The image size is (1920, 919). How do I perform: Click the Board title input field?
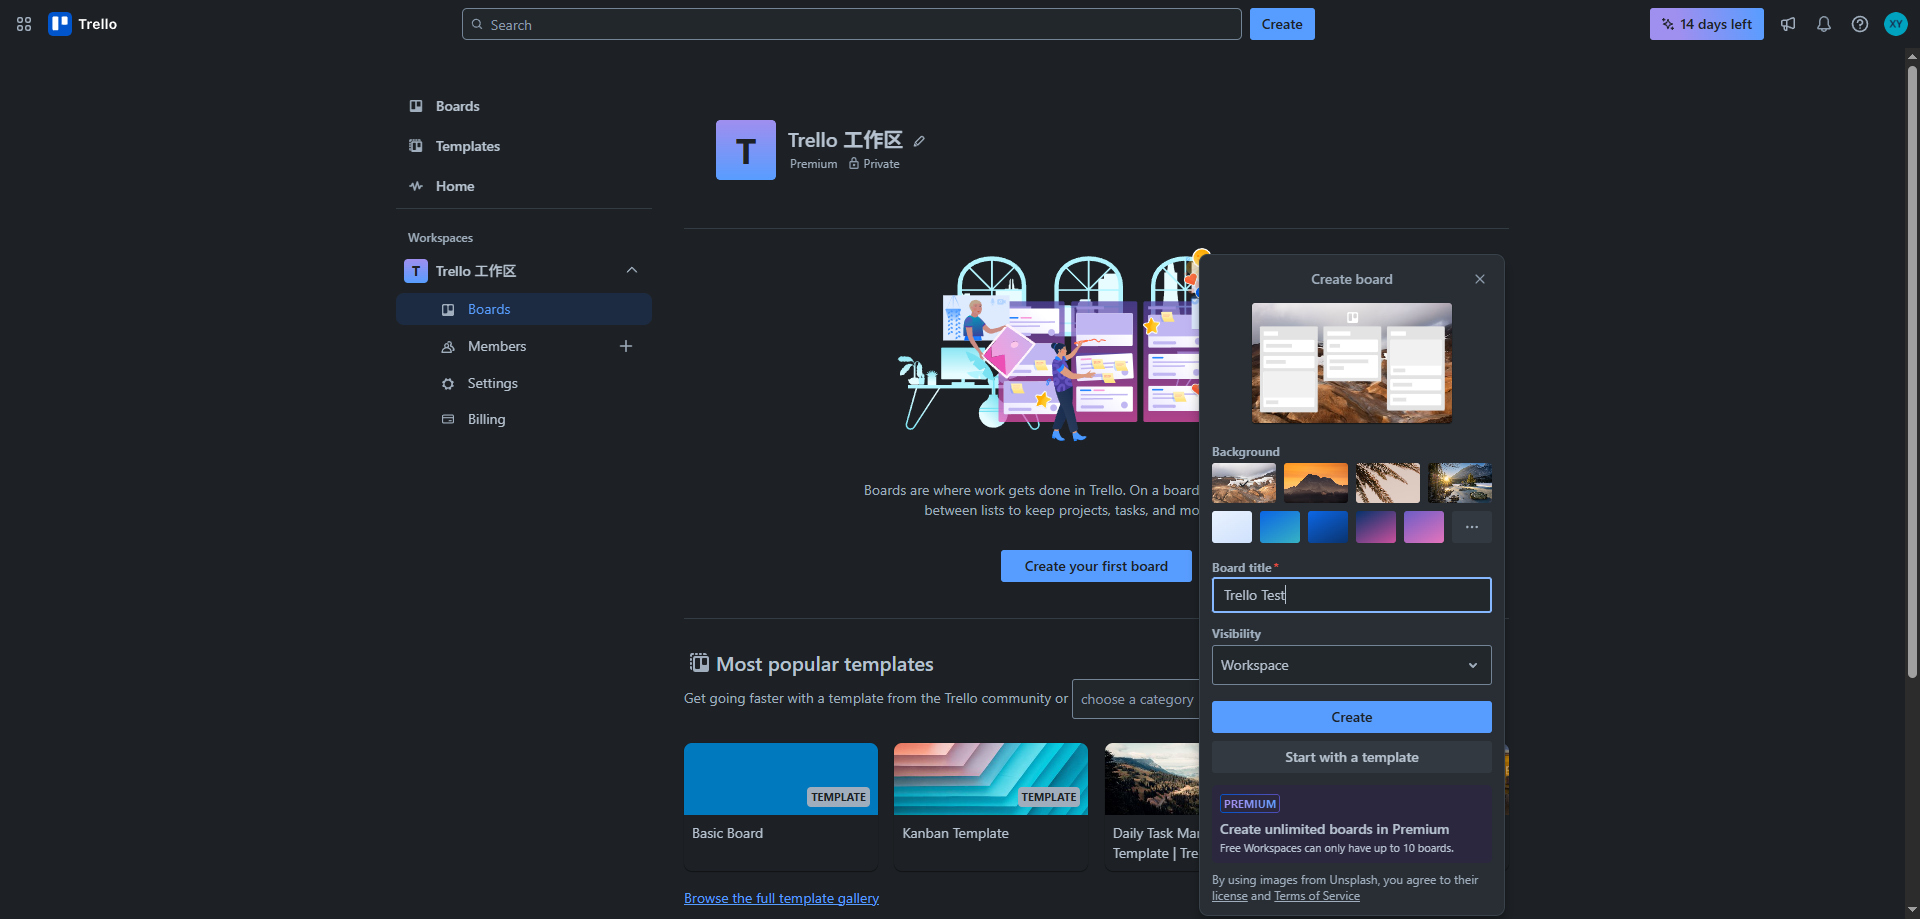point(1352,595)
